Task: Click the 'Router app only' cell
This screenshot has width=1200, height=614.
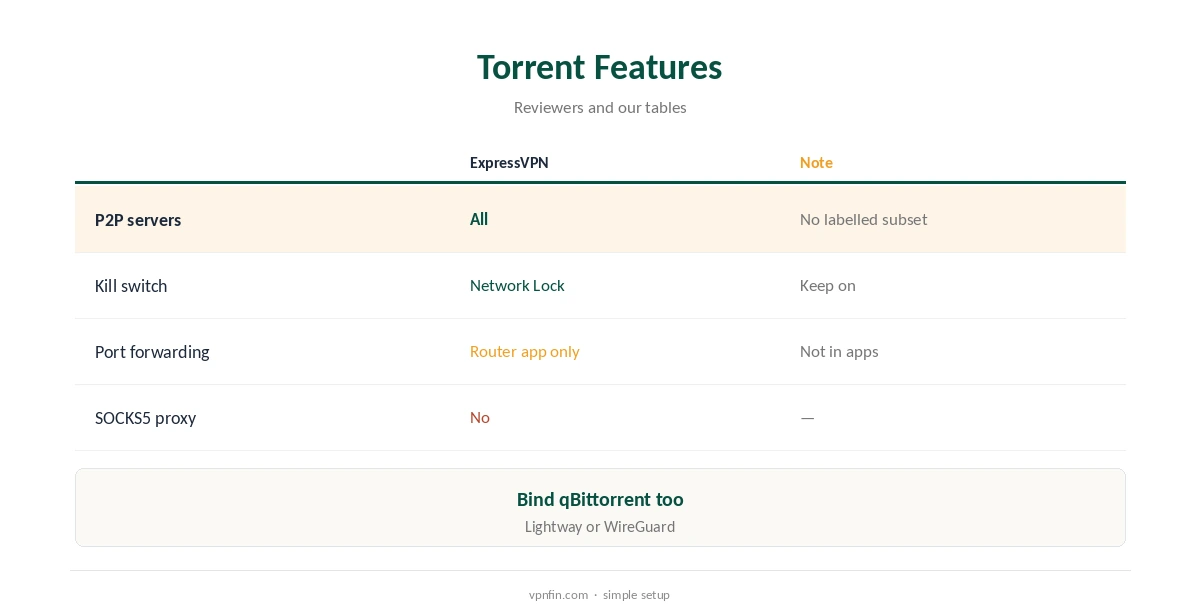Action: [525, 351]
